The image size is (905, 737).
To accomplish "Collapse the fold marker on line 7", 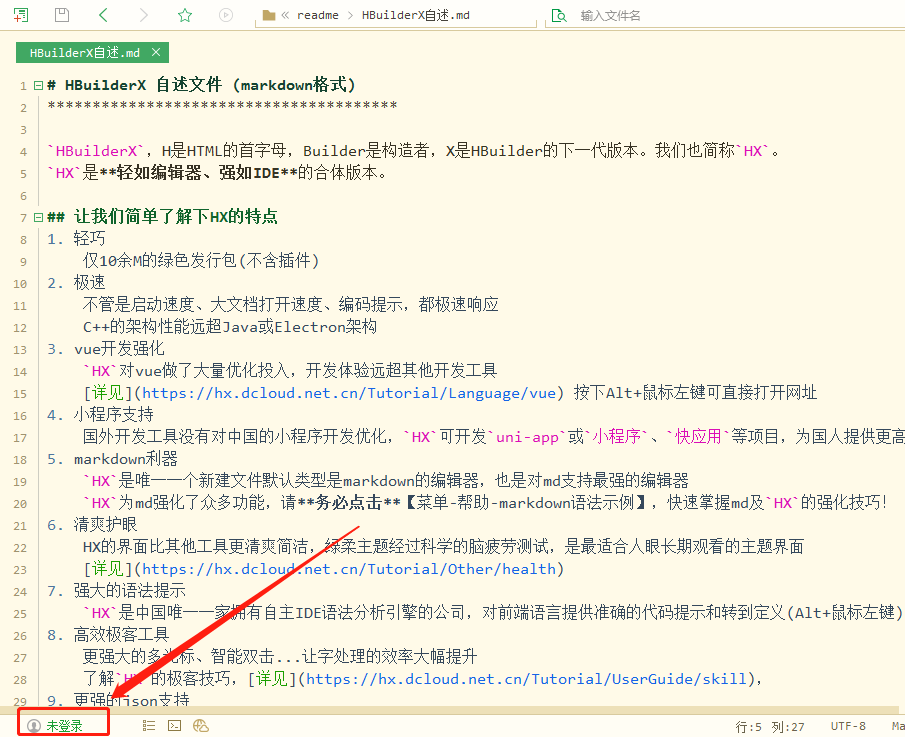I will tap(38, 218).
